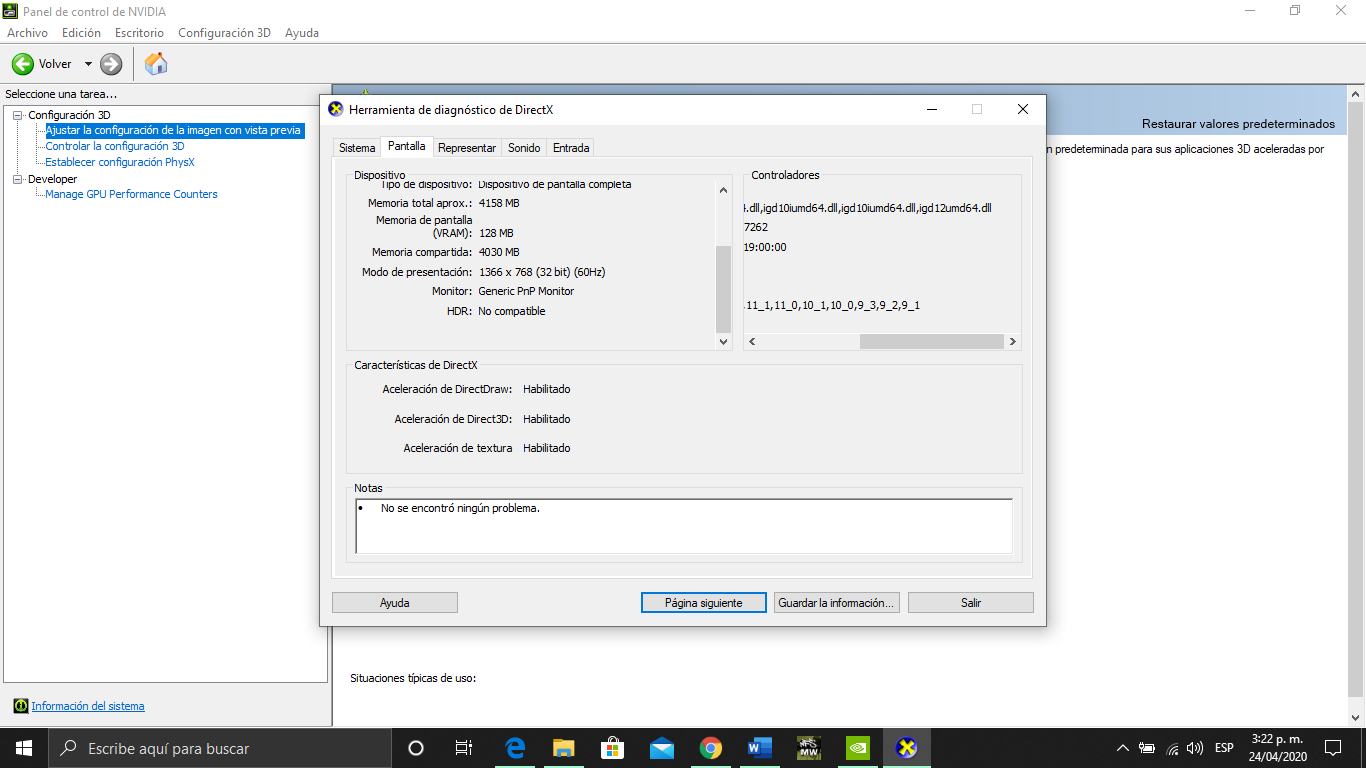Click the taskbar search box
This screenshot has height=768, width=1366.
pos(220,748)
